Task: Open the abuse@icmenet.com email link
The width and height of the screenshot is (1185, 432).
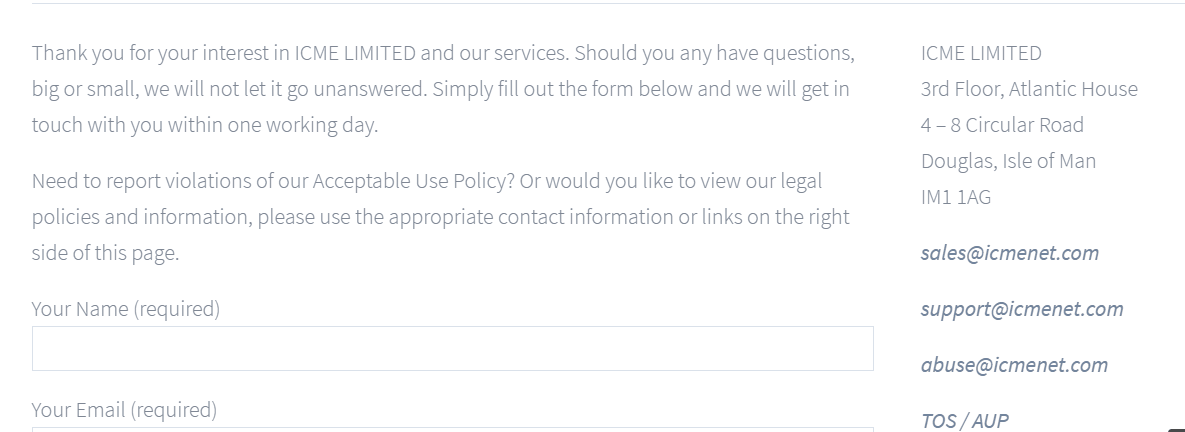Action: 1014,365
